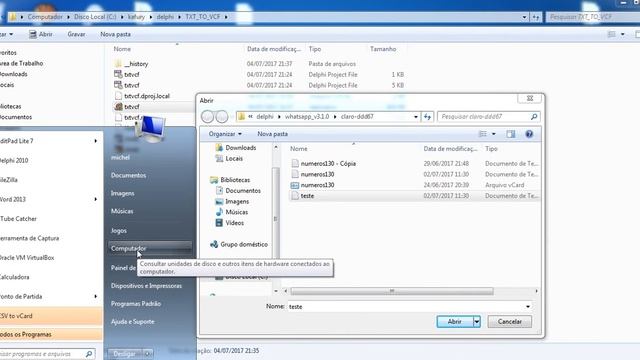Click the Start menu search programs field
Screen dimensions: 640x360
[42, 354]
